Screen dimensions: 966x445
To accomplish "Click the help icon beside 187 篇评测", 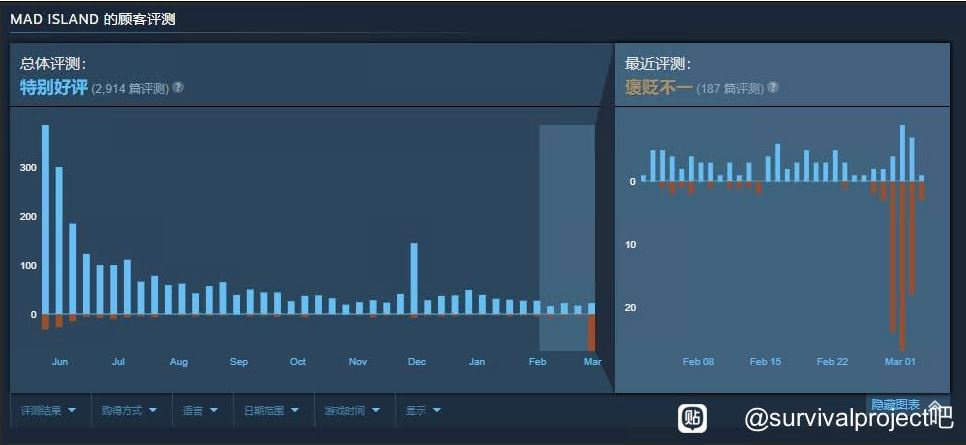I will [x=773, y=88].
